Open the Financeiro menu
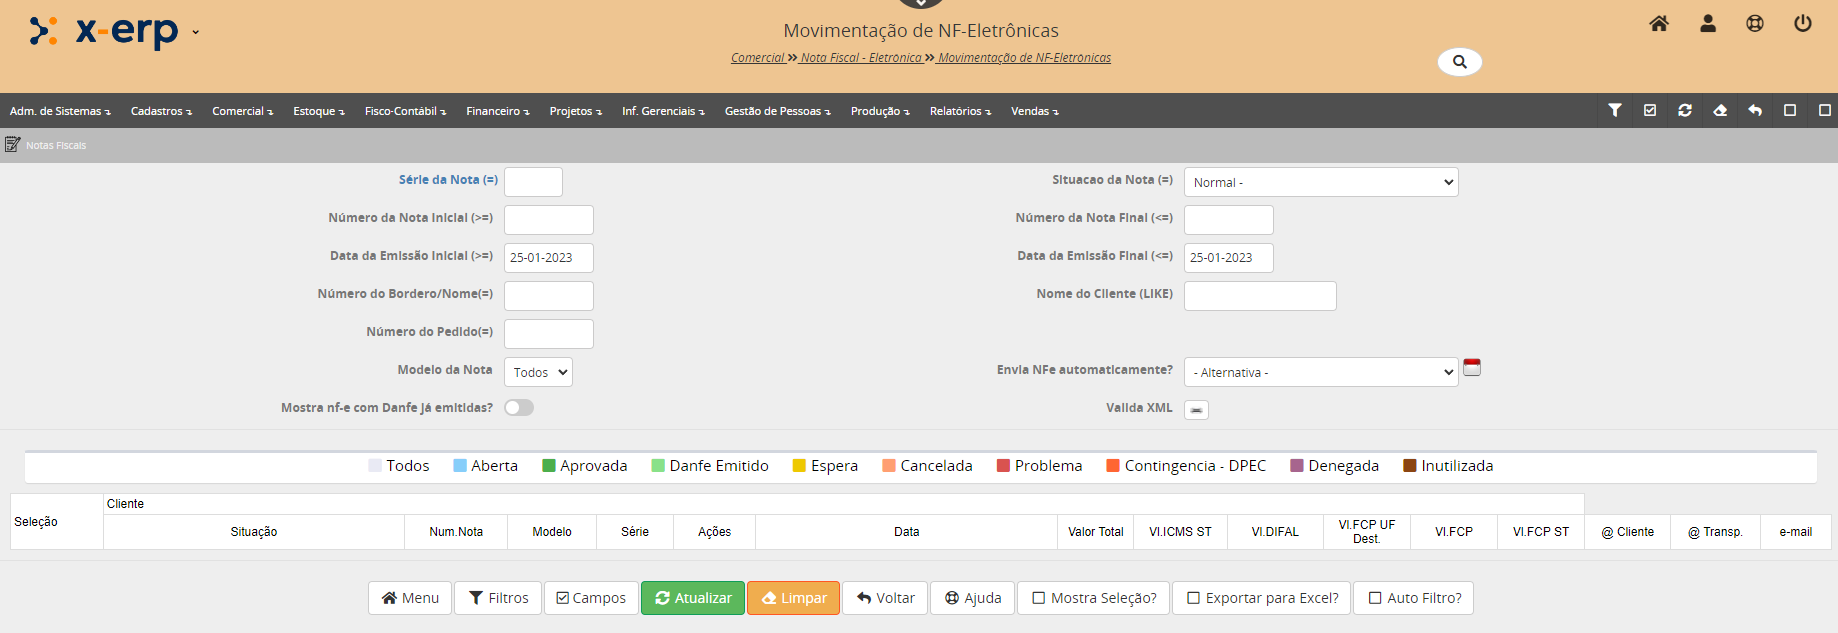1838x633 pixels. [x=497, y=111]
